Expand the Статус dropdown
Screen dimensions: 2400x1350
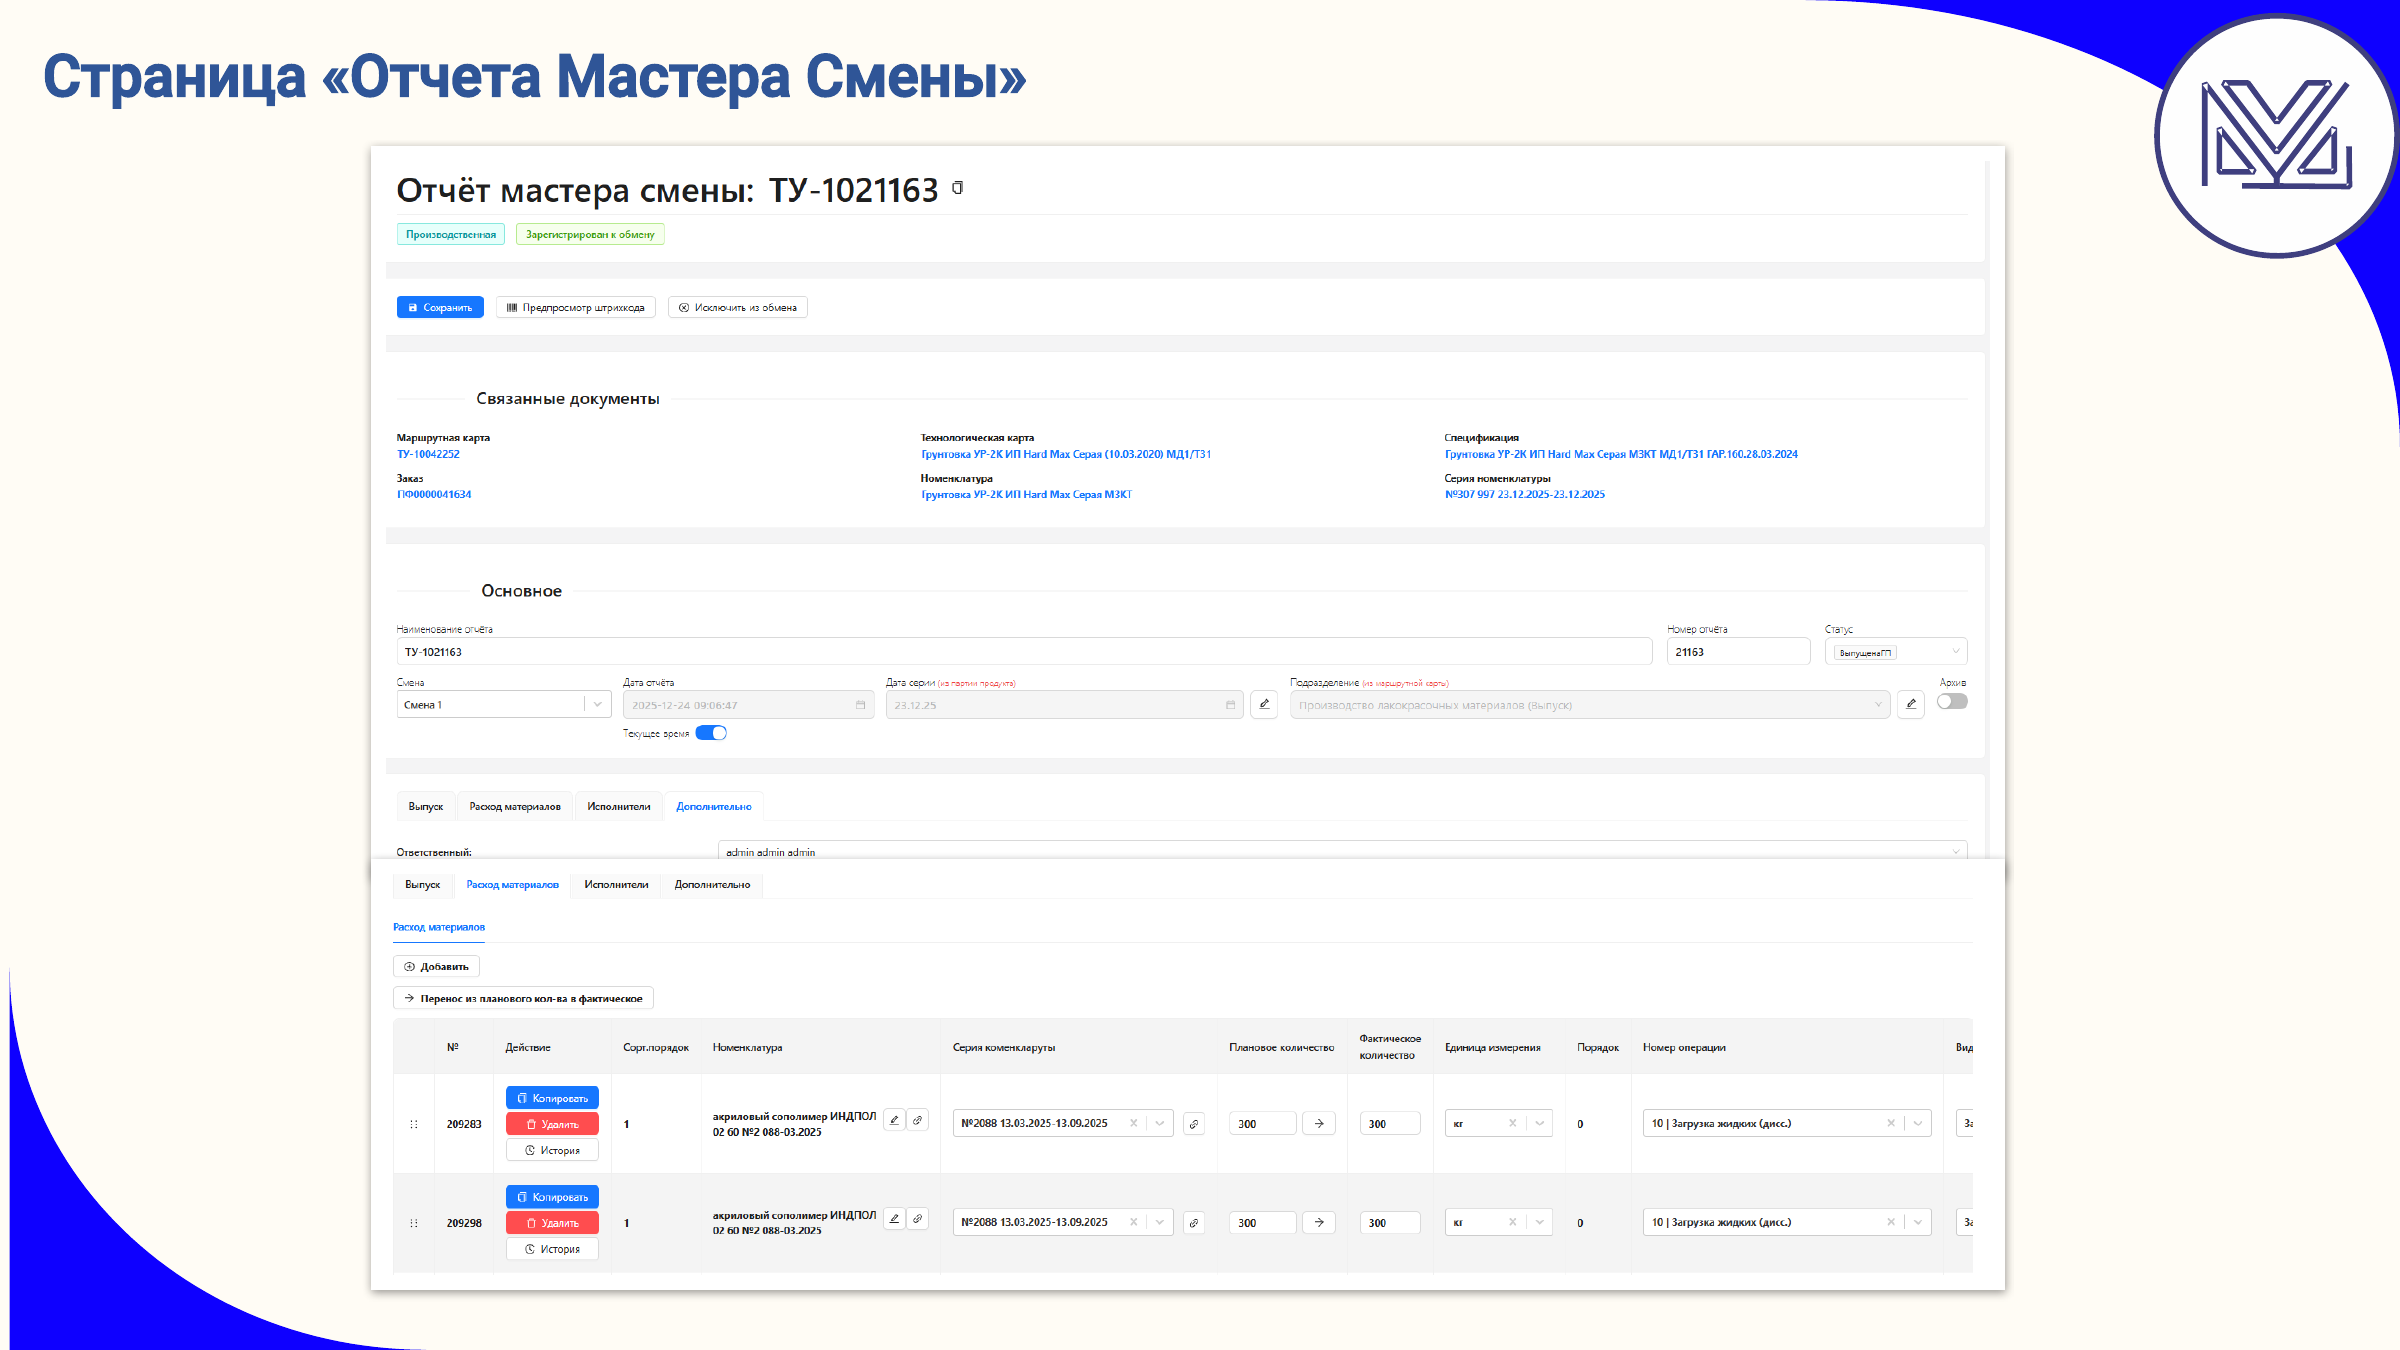point(1955,652)
